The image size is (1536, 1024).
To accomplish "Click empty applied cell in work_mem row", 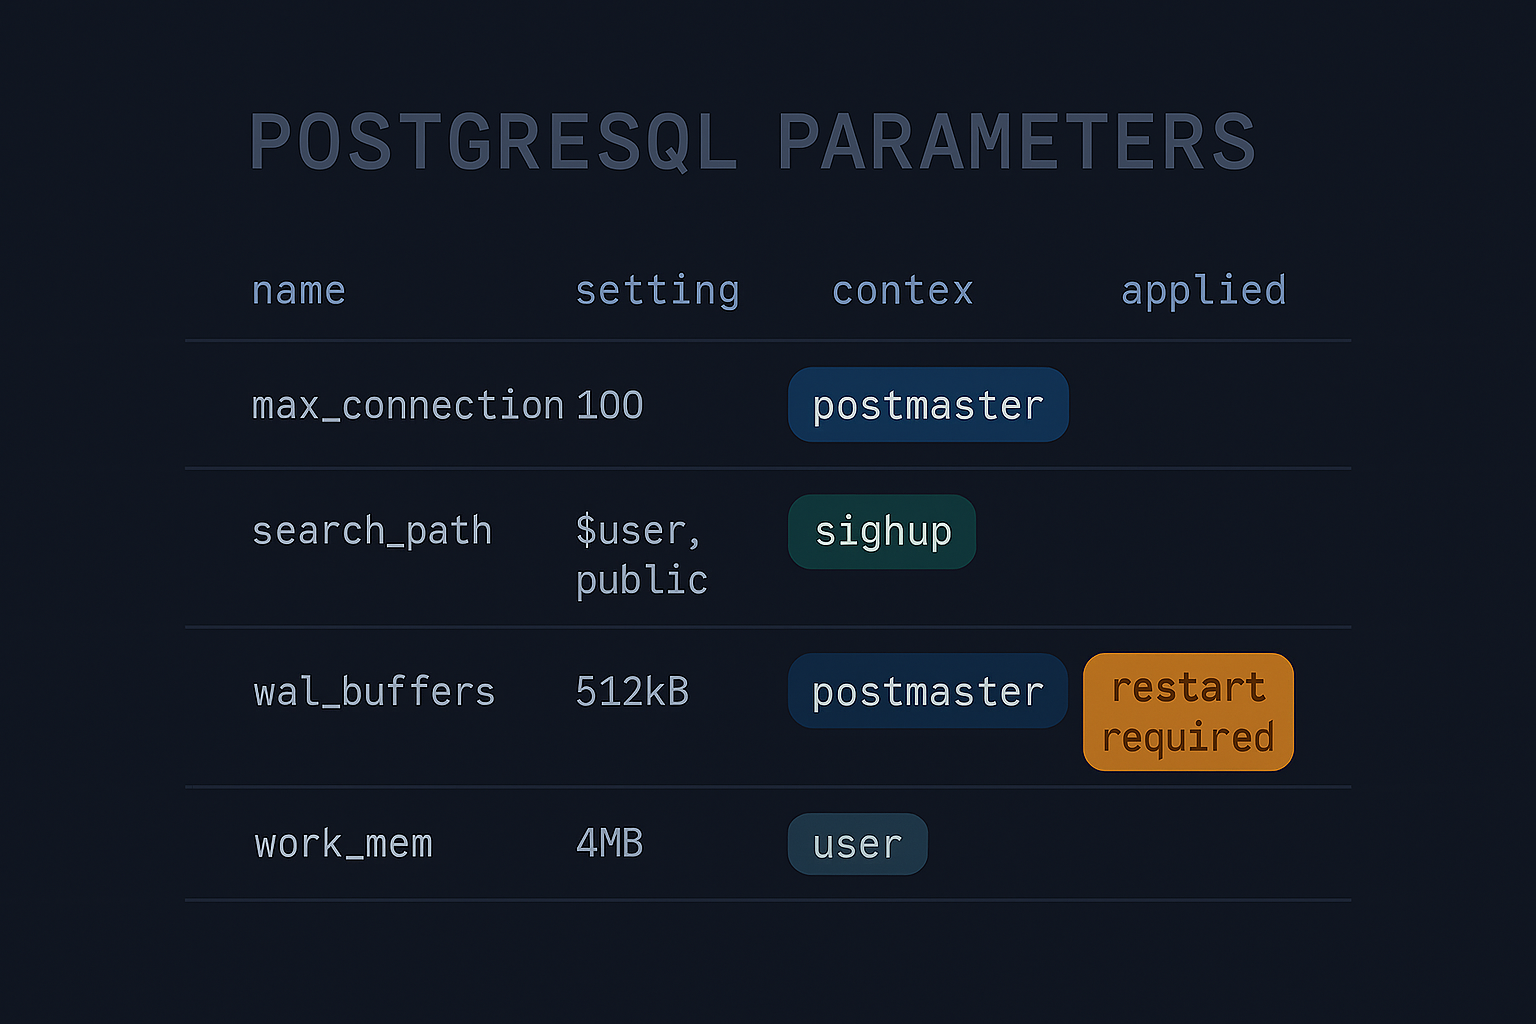I will tap(1203, 844).
